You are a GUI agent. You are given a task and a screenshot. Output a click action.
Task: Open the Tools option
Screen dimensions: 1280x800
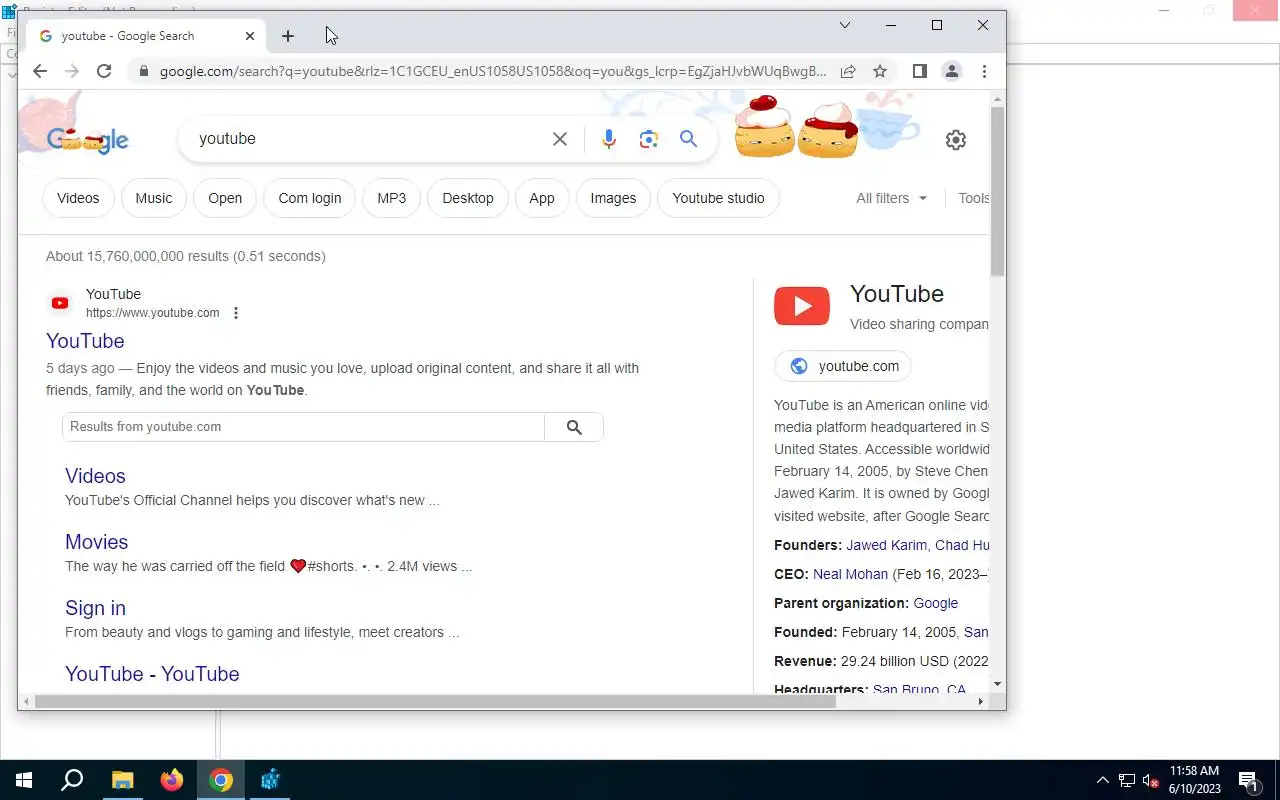[973, 198]
